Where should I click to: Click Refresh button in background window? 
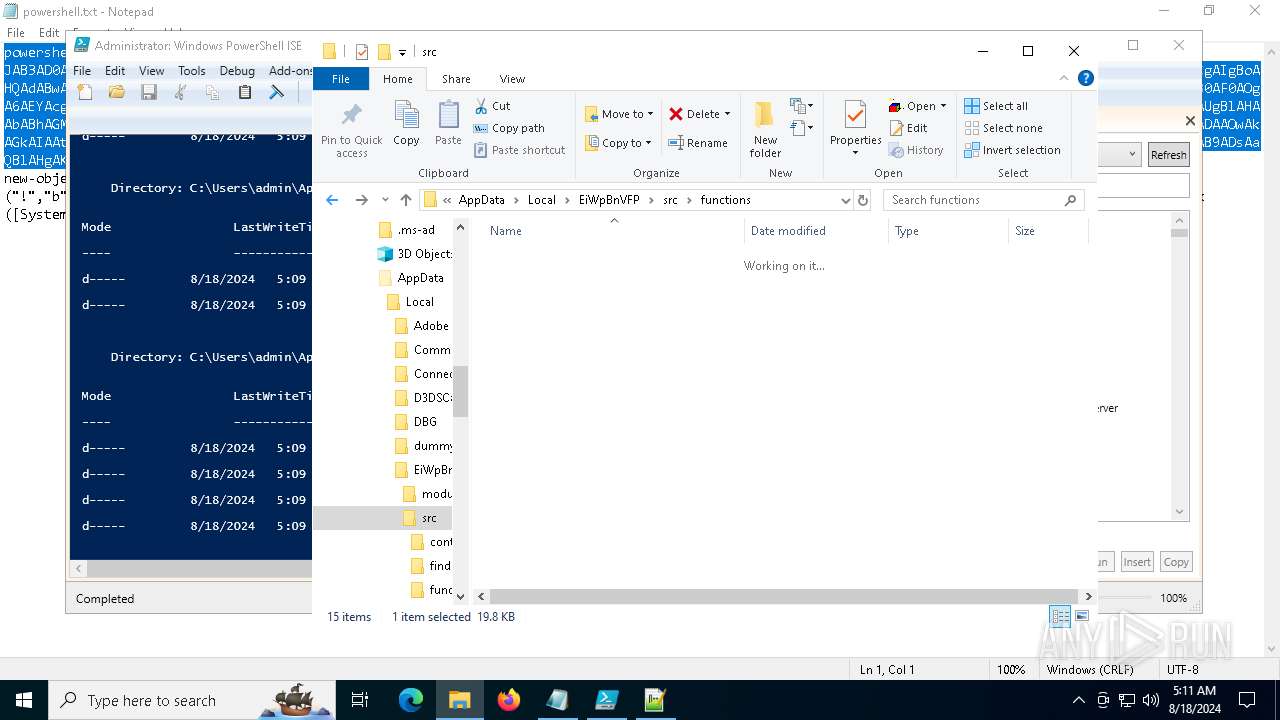pos(1168,155)
